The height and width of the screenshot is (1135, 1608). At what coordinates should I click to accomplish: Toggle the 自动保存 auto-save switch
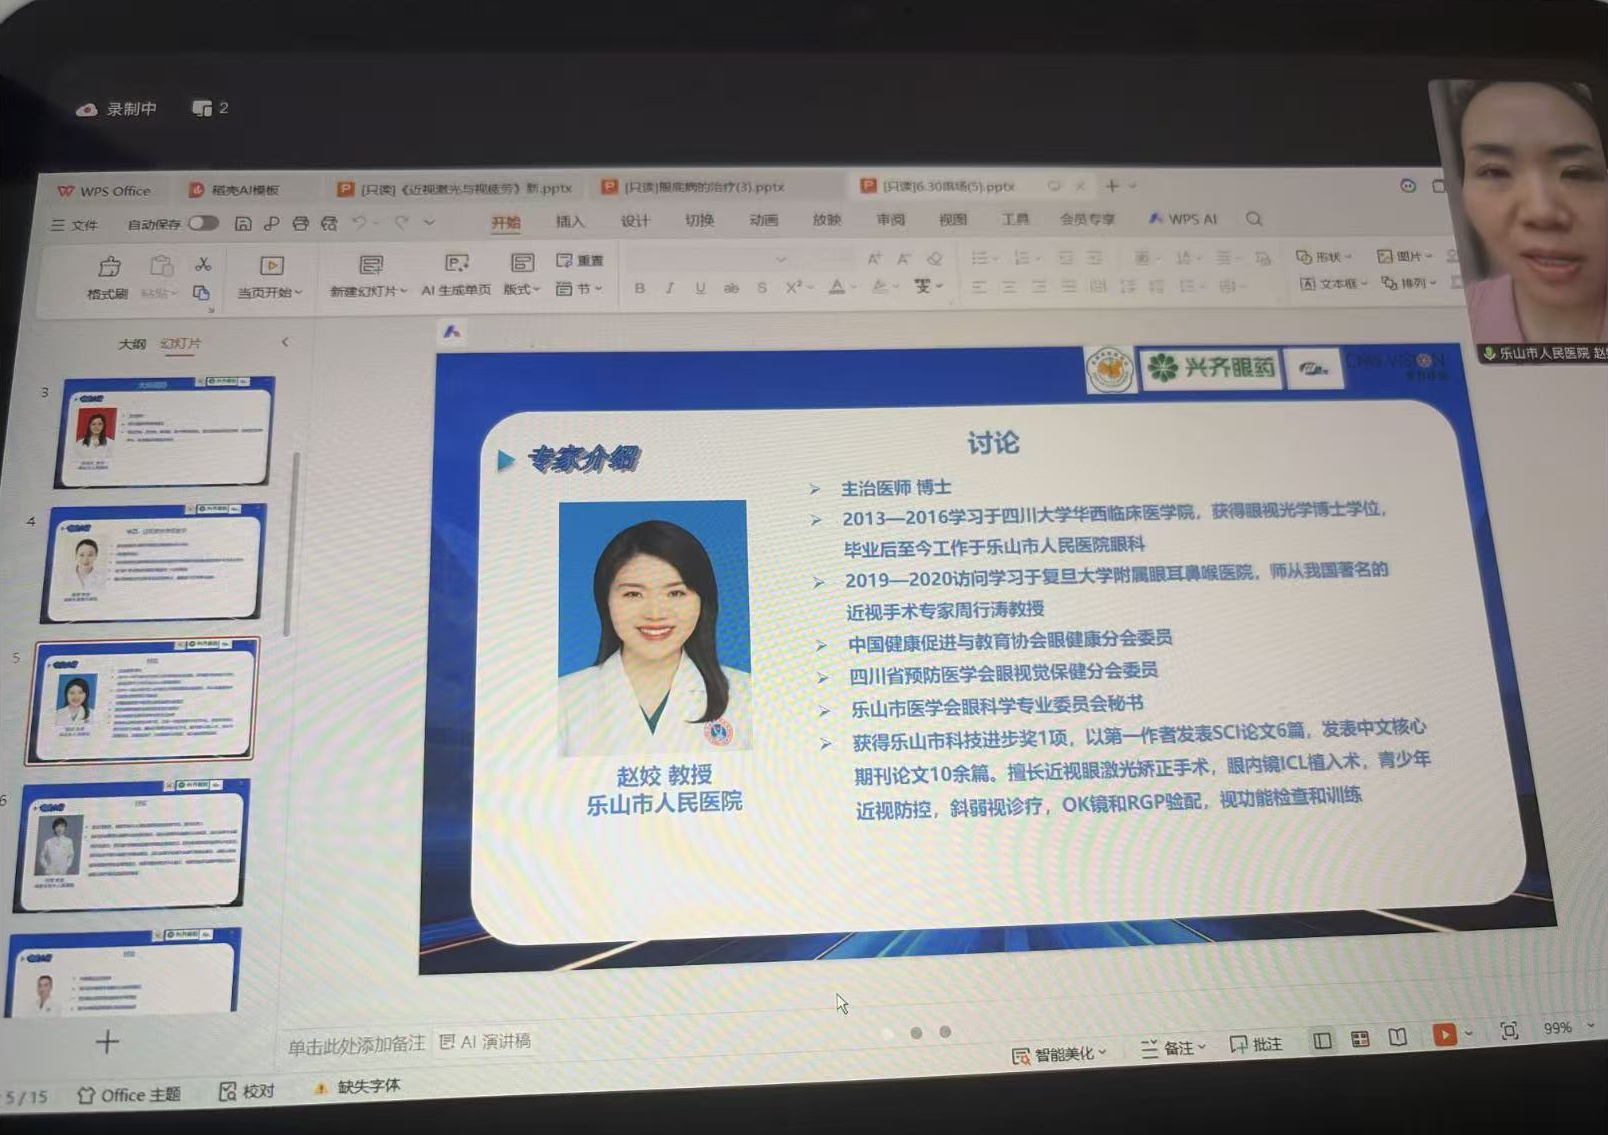[203, 223]
